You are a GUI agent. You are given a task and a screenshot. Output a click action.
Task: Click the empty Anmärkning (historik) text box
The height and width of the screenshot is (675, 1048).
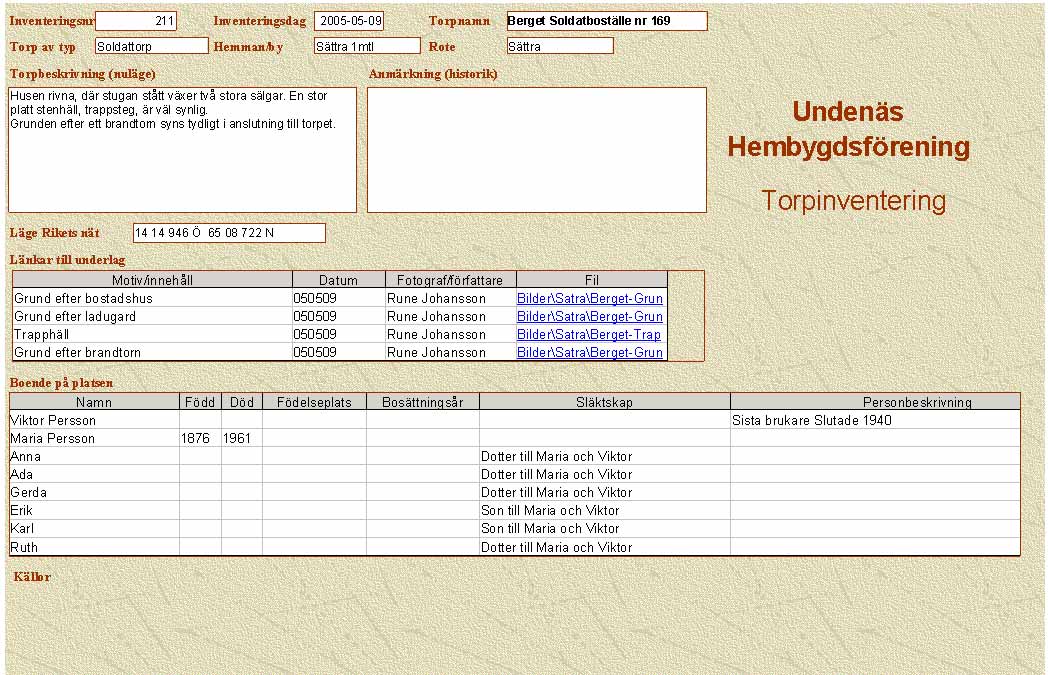536,150
